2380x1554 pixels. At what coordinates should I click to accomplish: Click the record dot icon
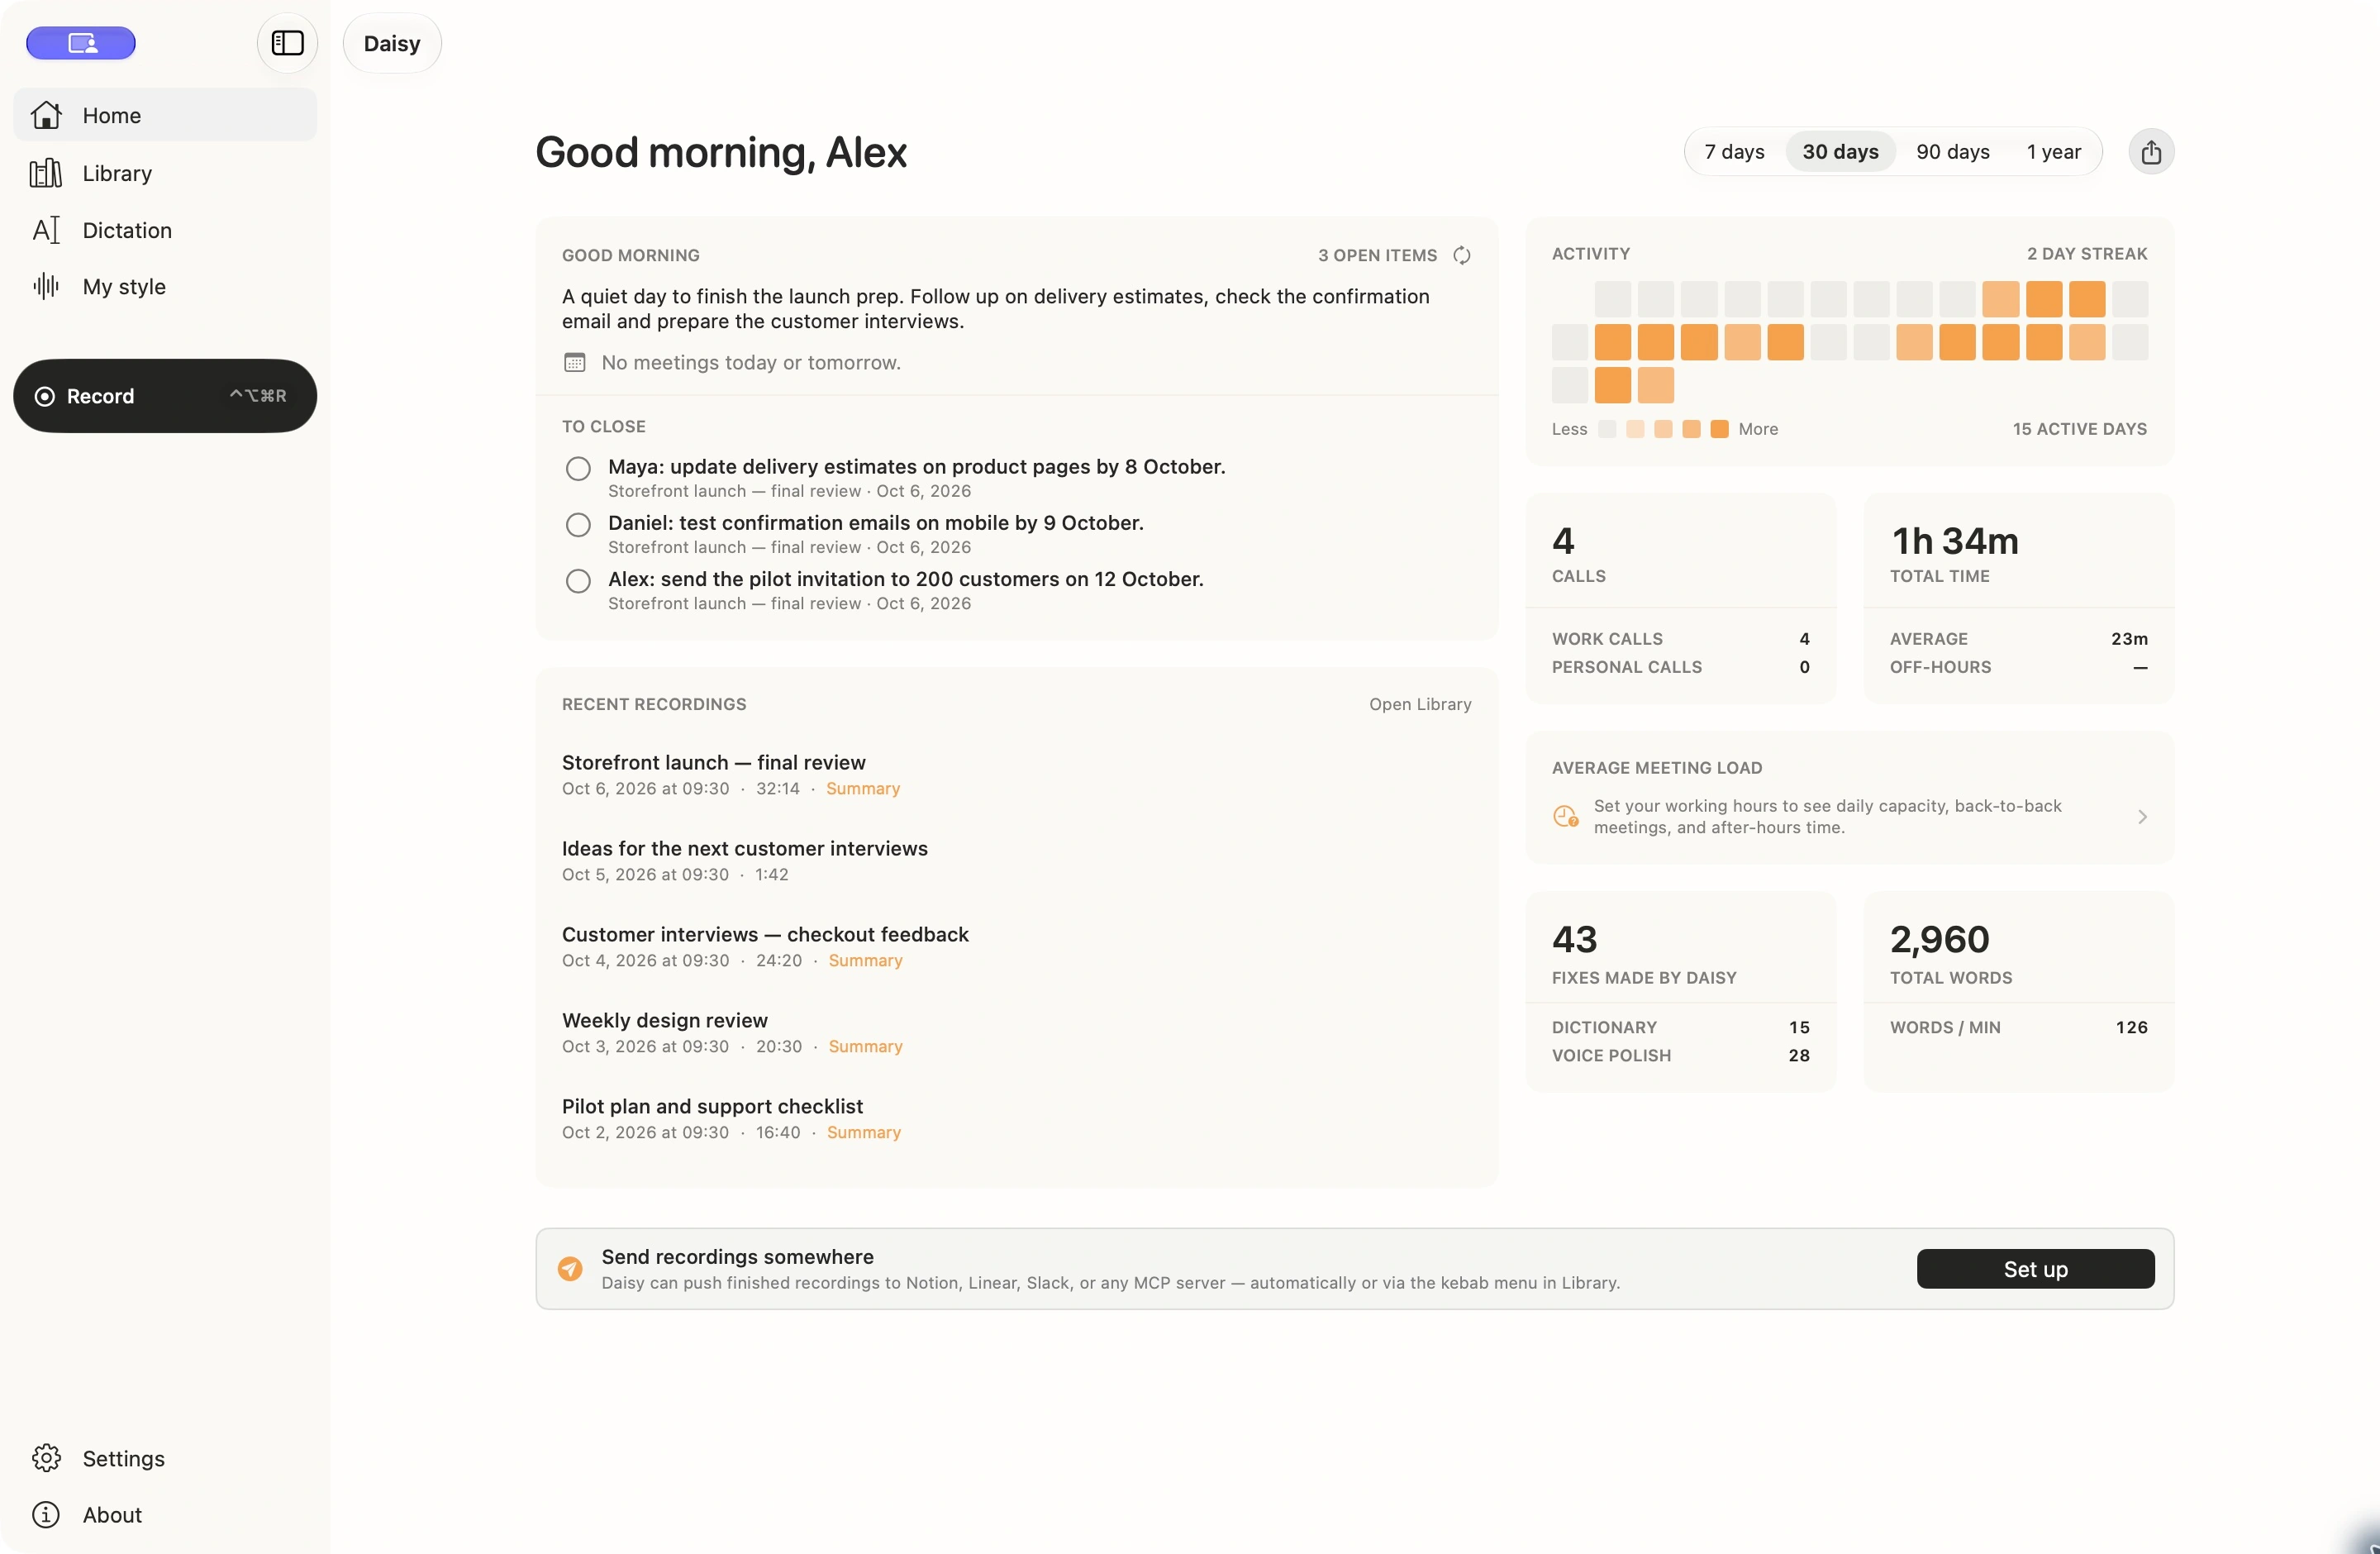tap(44, 396)
